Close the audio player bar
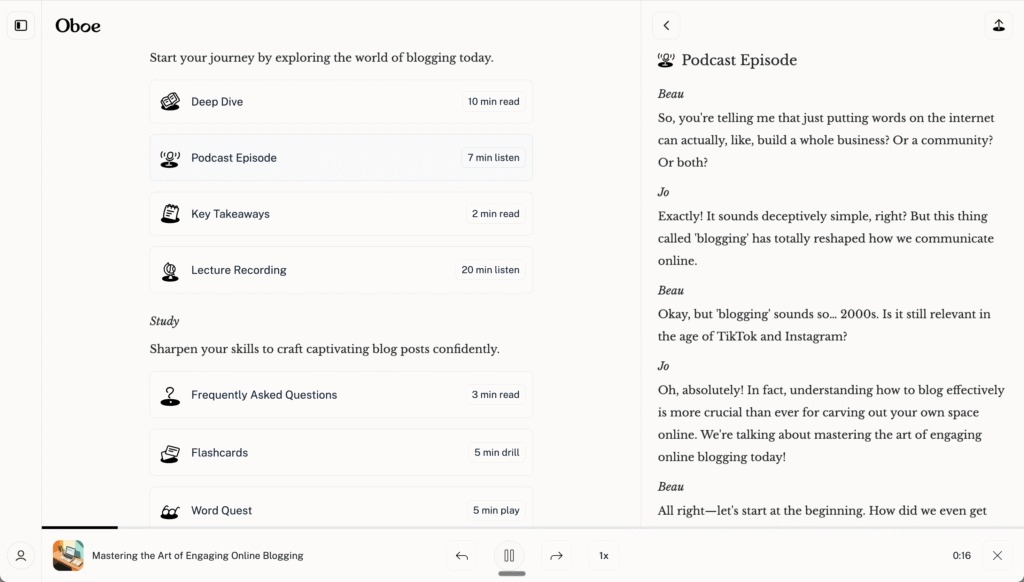The width and height of the screenshot is (1024, 582). coord(997,555)
